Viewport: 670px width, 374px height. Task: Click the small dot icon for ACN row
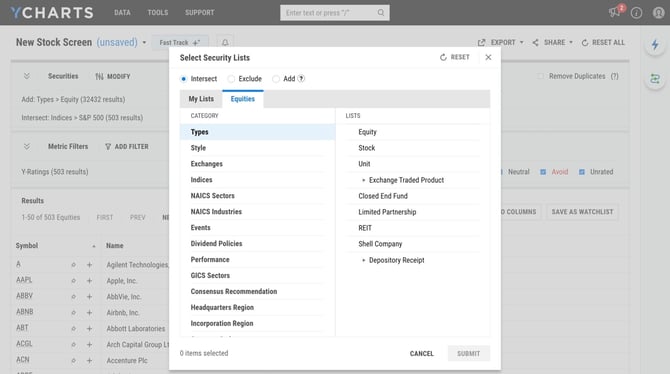coord(73,361)
